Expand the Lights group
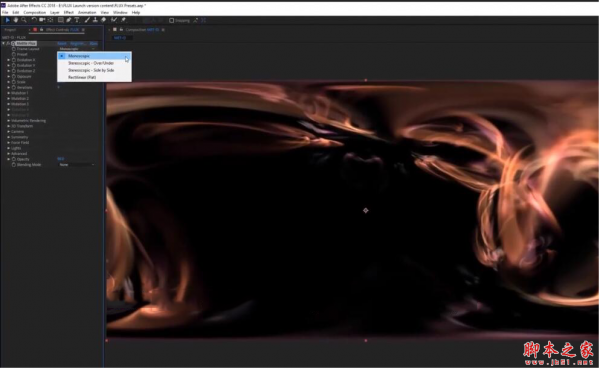Image resolution: width=600 pixels, height=369 pixels. click(9, 148)
